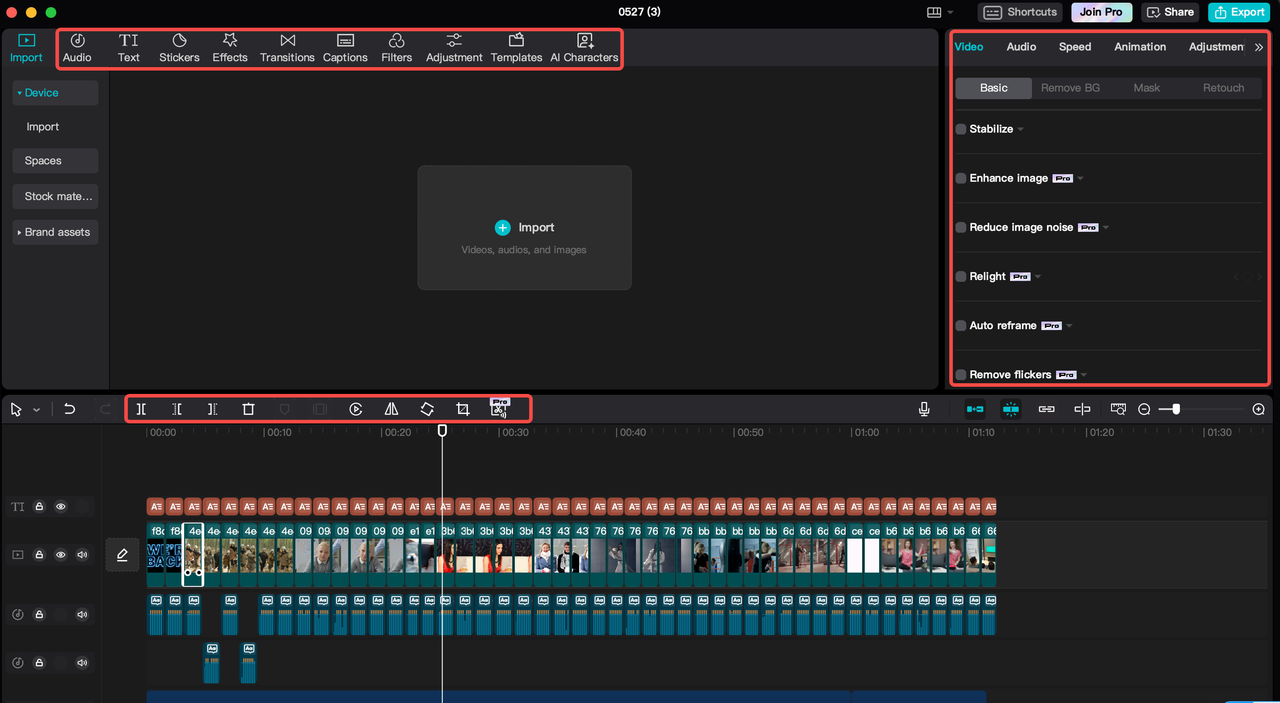Click the Crop icon in the timeline toolbar
The height and width of the screenshot is (703, 1280).
click(463, 409)
